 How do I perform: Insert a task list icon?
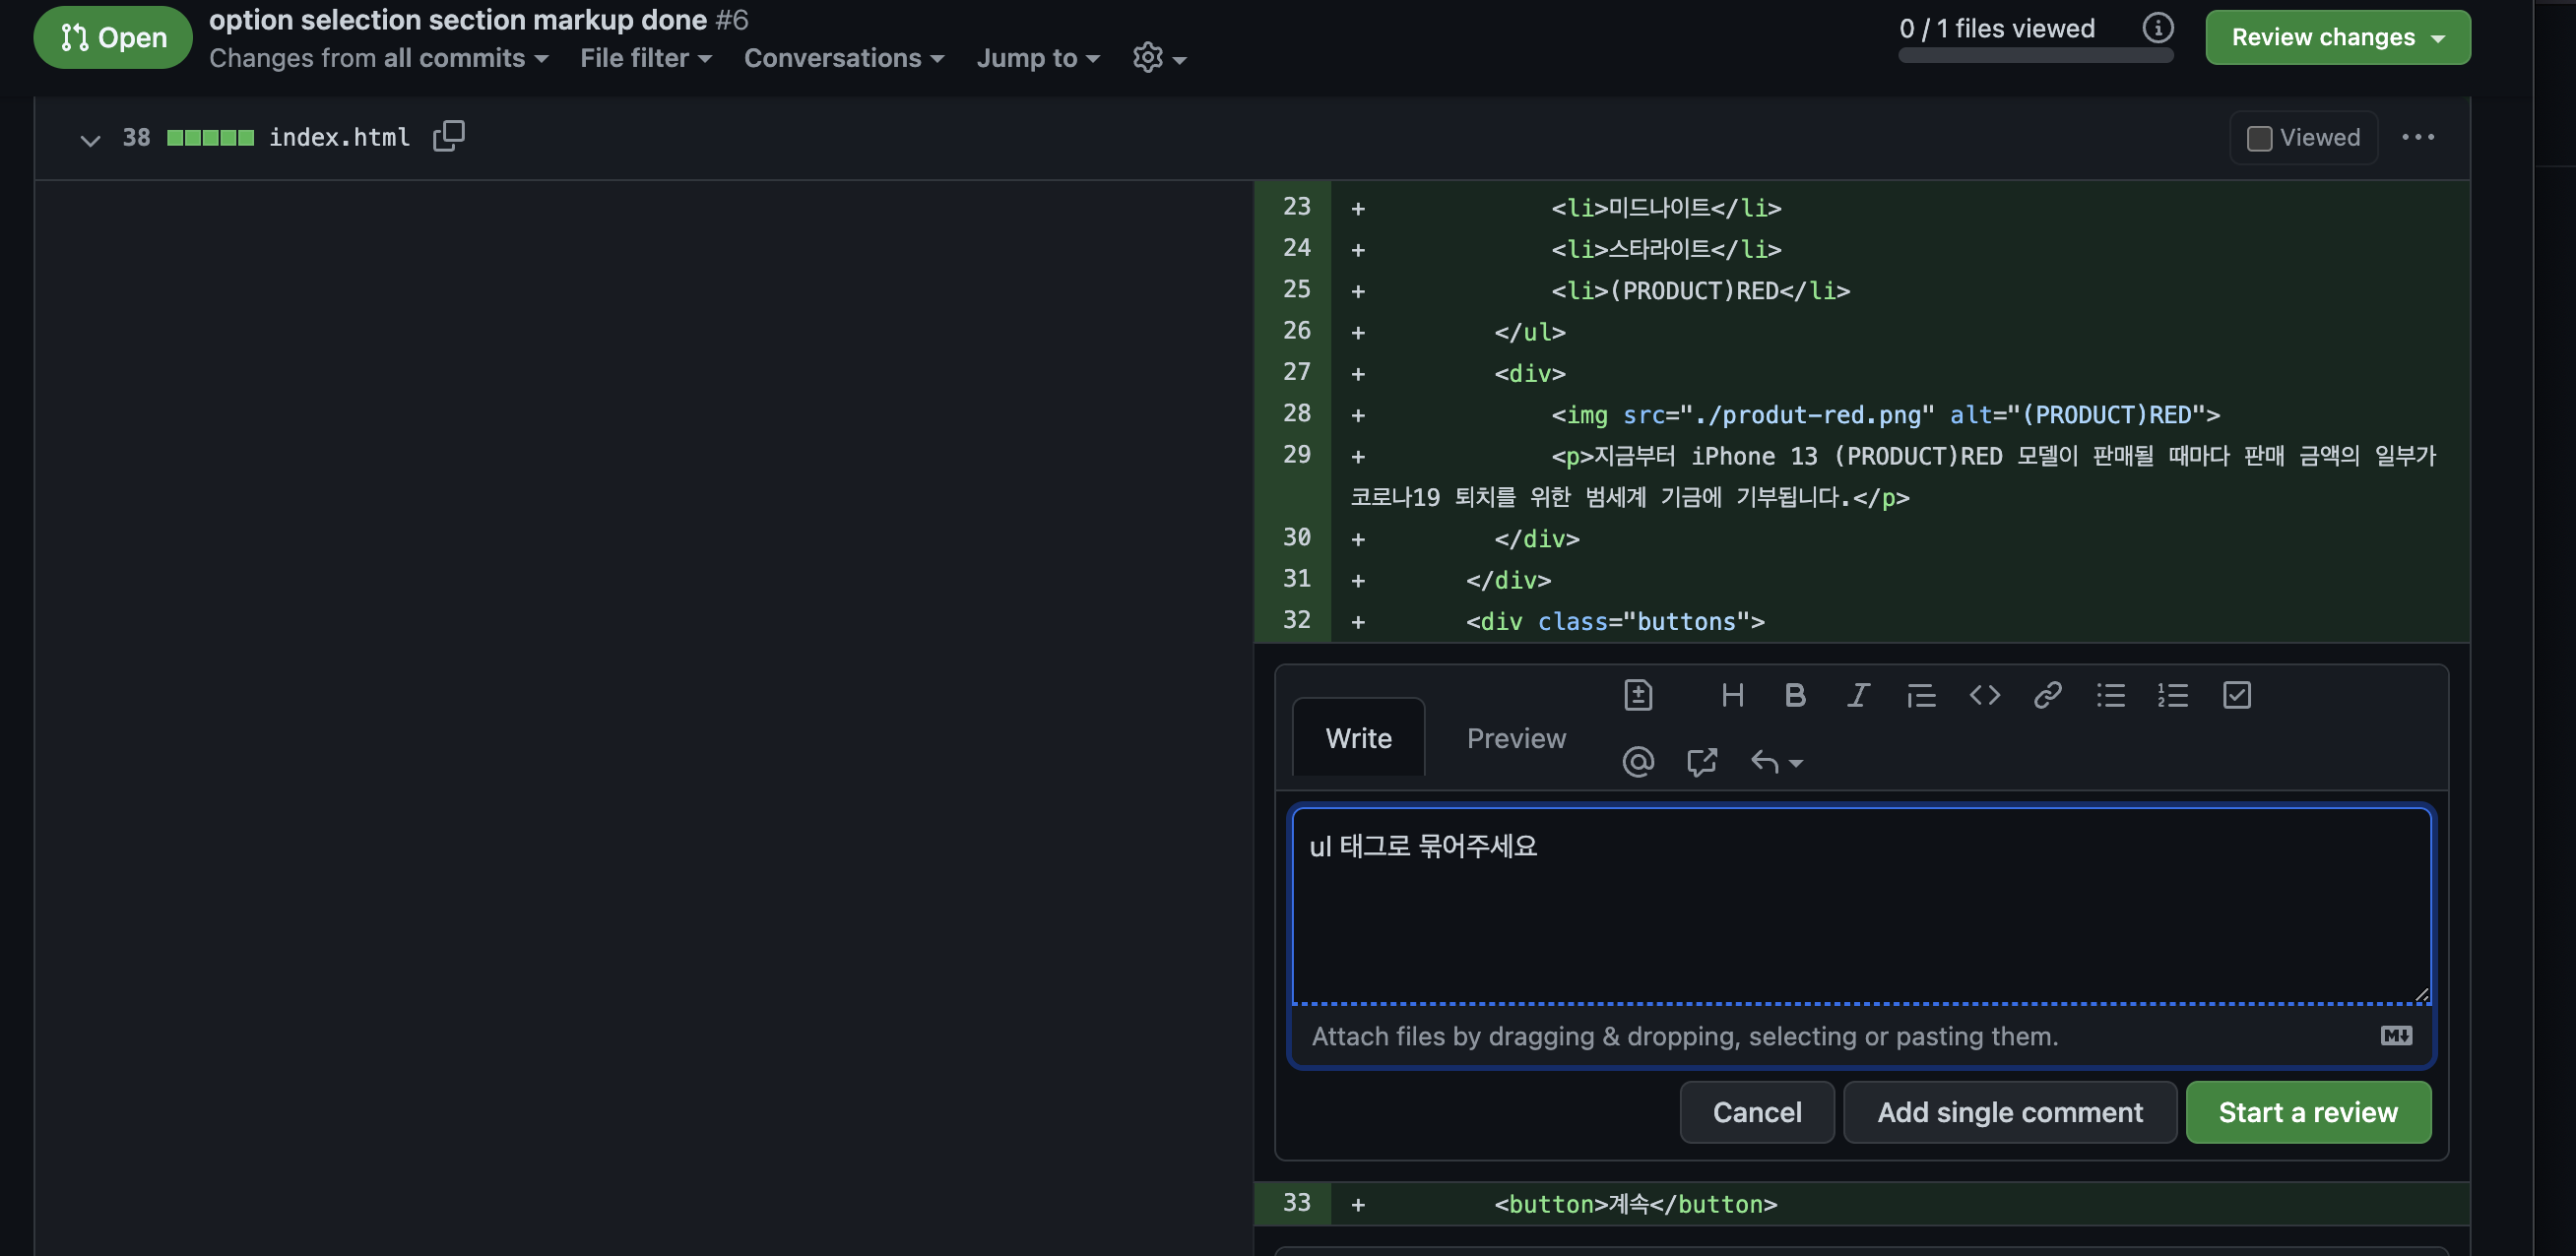pyautogui.click(x=2236, y=695)
